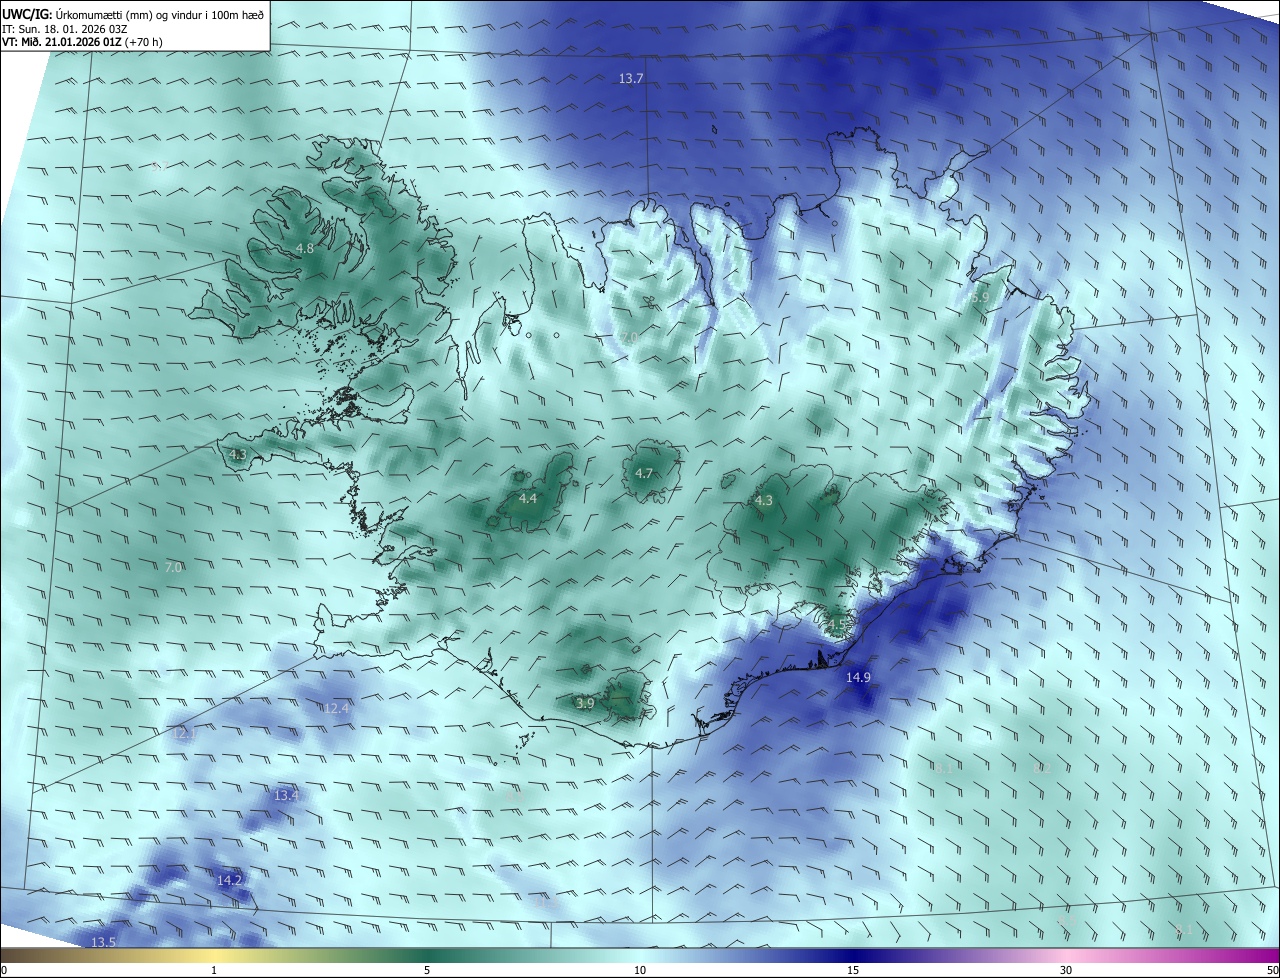Select the 13.5 value at the map's lower corner

pos(103,942)
